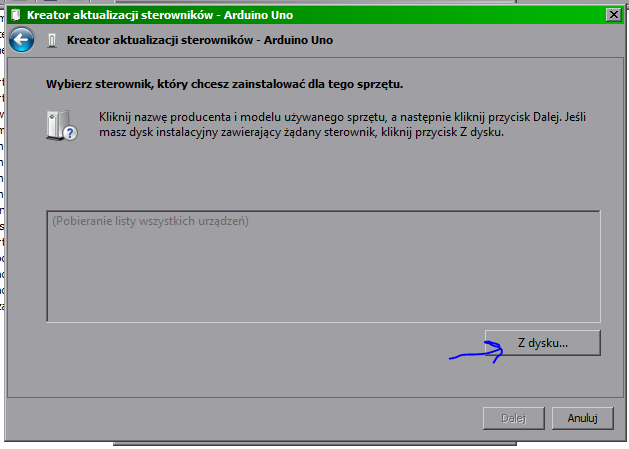Viewport: 629px width, 449px height.
Task: Select the "Pobieranie listy wszystkich urządzeń" placeholder text
Action: (x=149, y=220)
